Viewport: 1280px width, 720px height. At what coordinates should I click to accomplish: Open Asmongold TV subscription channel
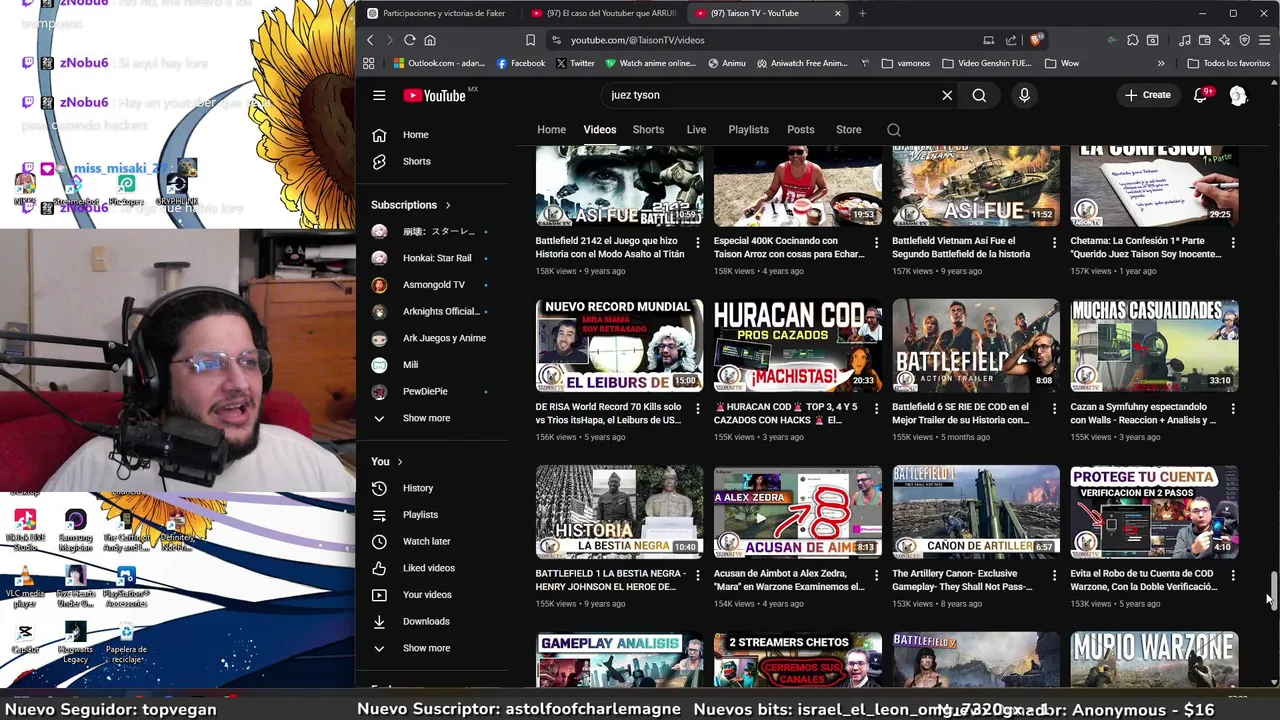(x=433, y=285)
